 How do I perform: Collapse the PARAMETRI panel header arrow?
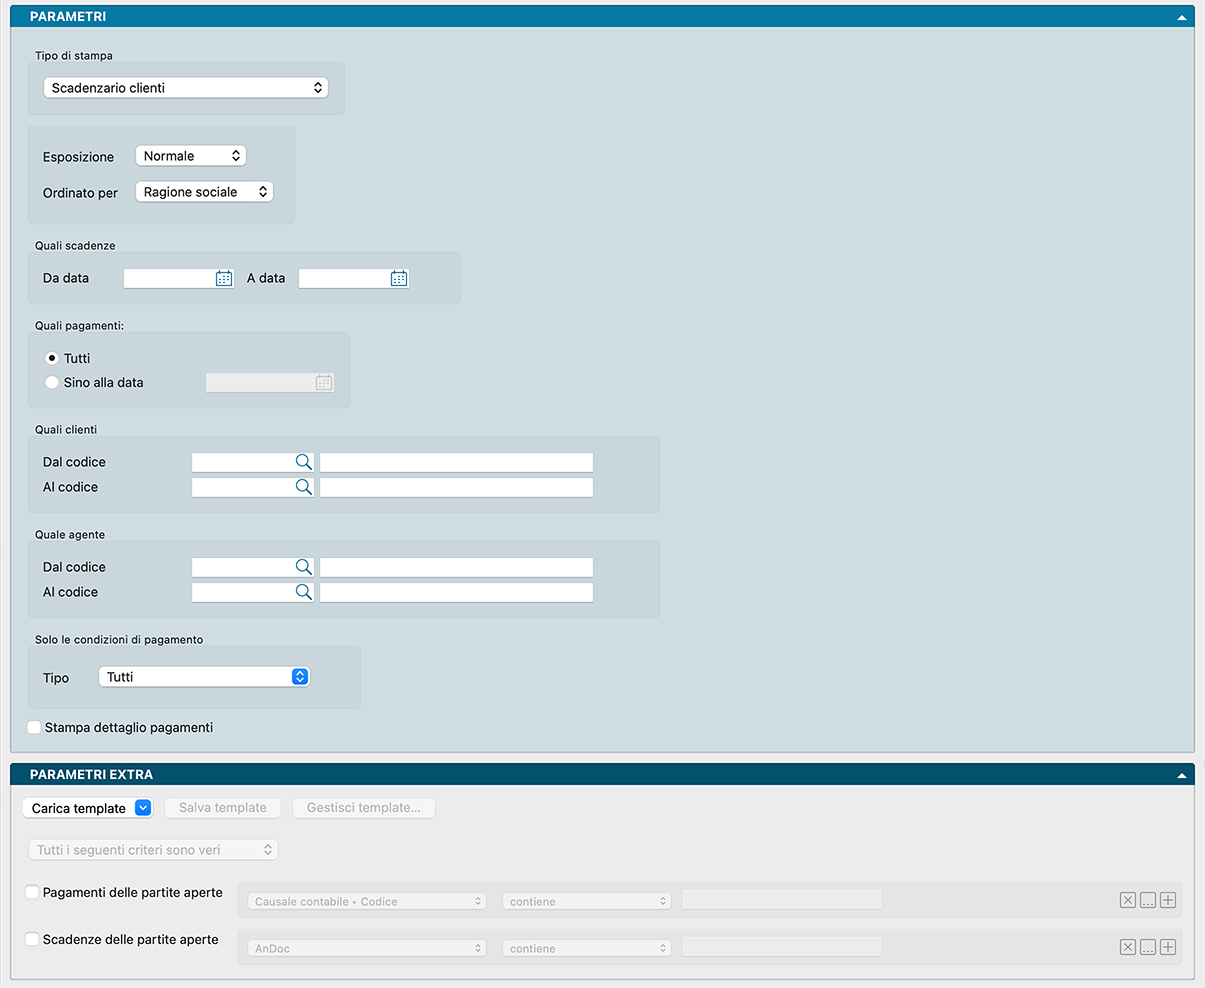pos(1182,17)
